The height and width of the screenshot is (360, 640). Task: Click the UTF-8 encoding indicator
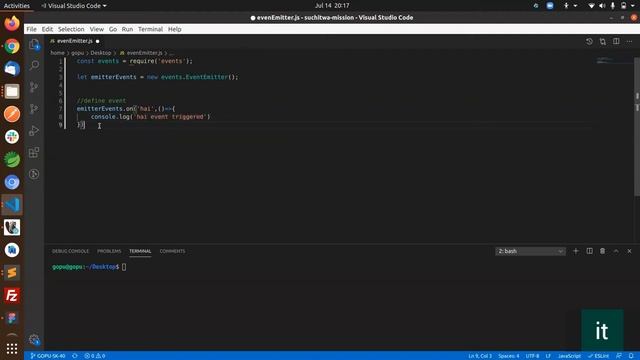click(x=532, y=356)
